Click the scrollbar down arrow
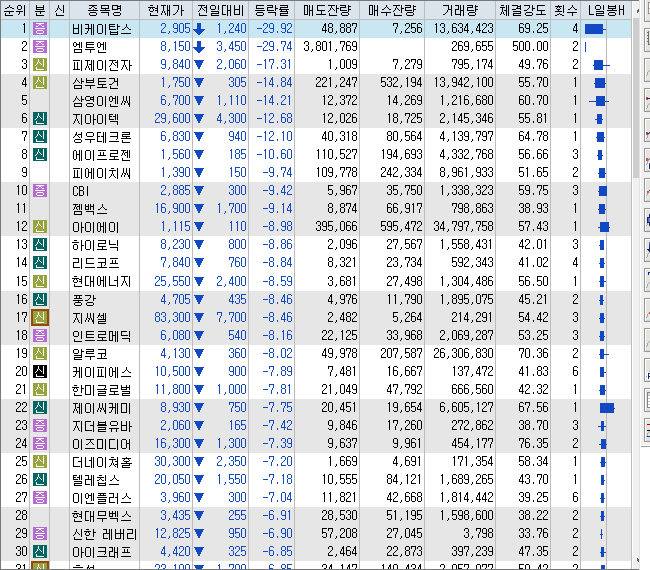 pos(637,561)
